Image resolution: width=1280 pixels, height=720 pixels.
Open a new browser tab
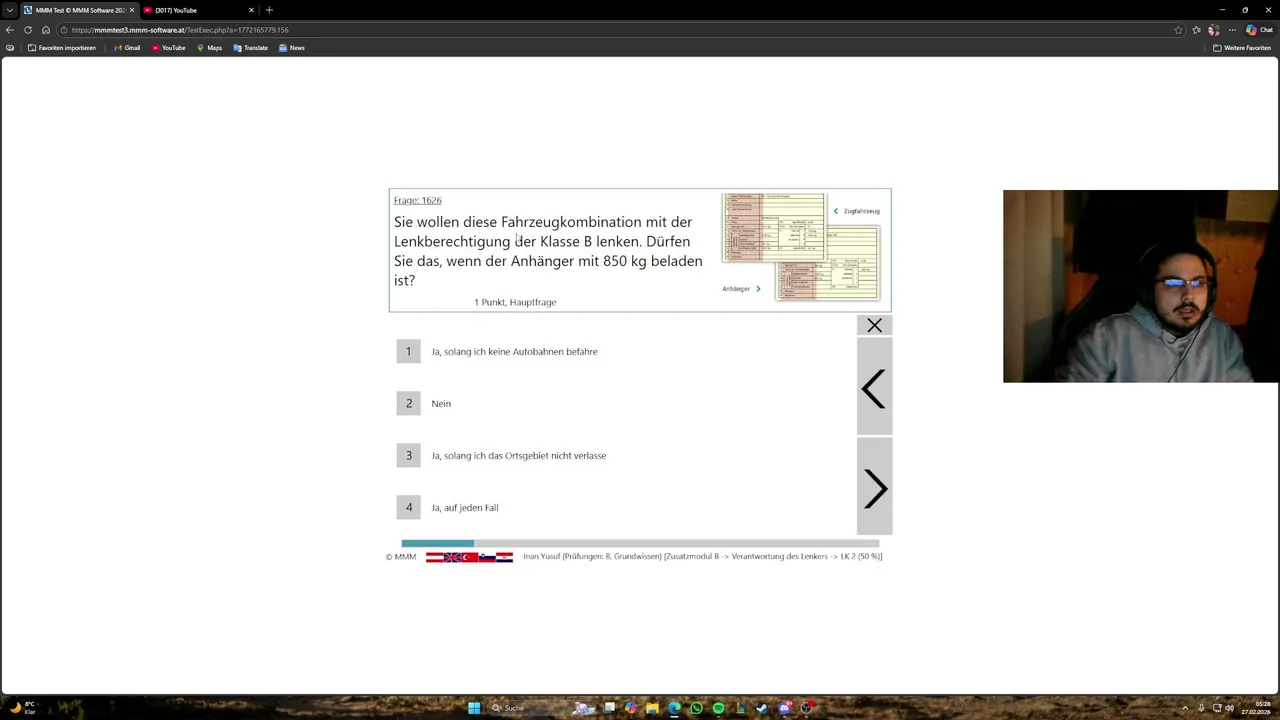(x=269, y=10)
